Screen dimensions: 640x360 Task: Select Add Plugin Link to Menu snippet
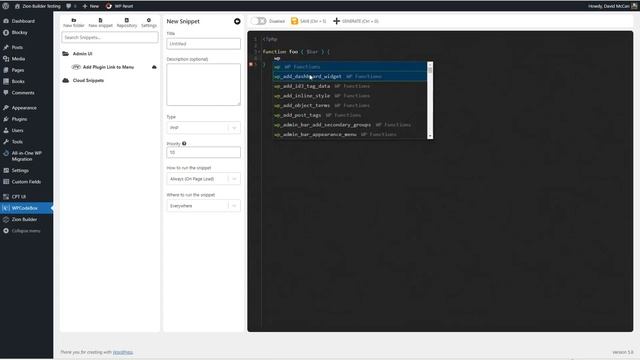108,67
